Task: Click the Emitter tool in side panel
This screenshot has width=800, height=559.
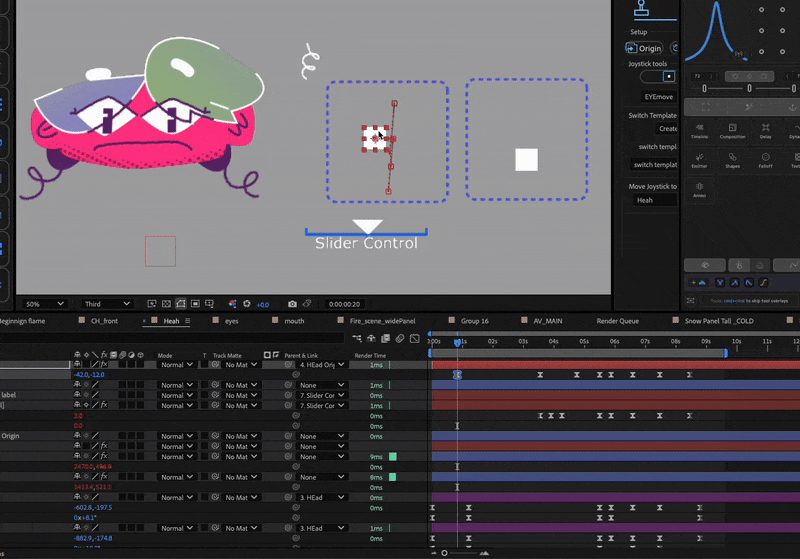Action: (699, 160)
